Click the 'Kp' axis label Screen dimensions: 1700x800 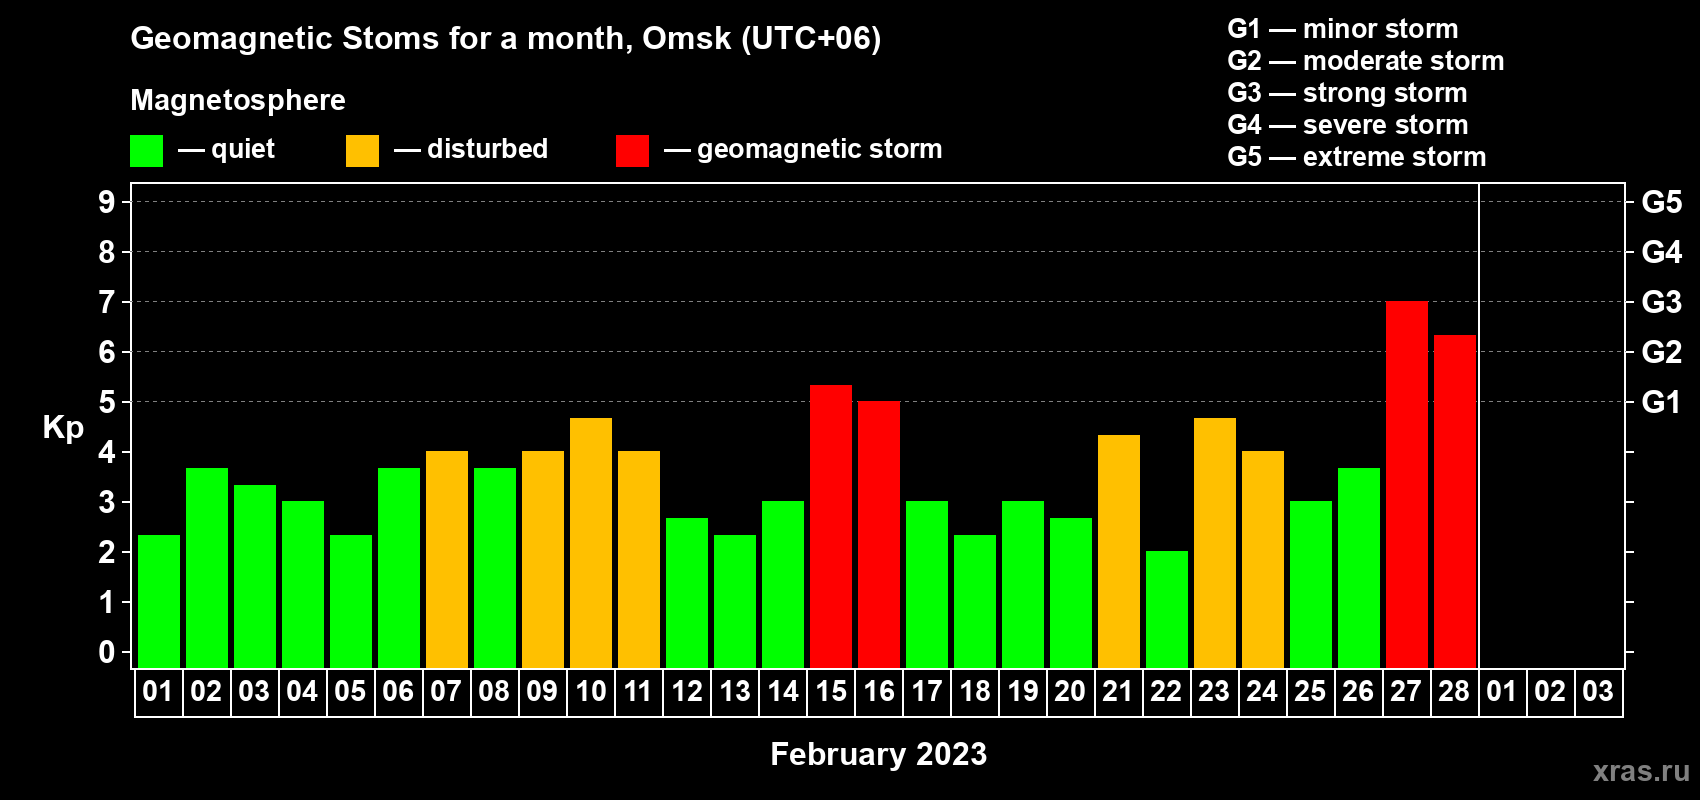(x=63, y=428)
